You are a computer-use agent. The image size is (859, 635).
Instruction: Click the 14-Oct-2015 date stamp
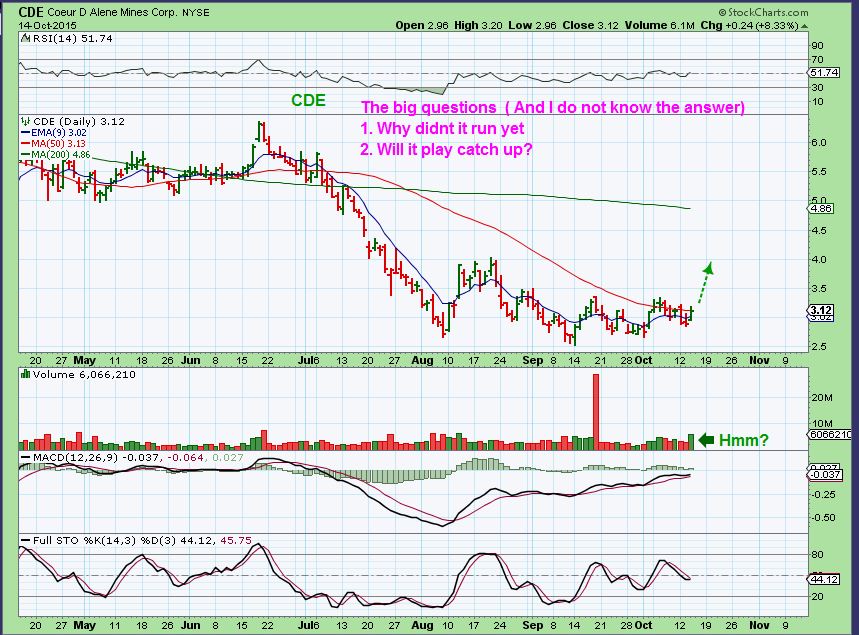[x=48, y=25]
